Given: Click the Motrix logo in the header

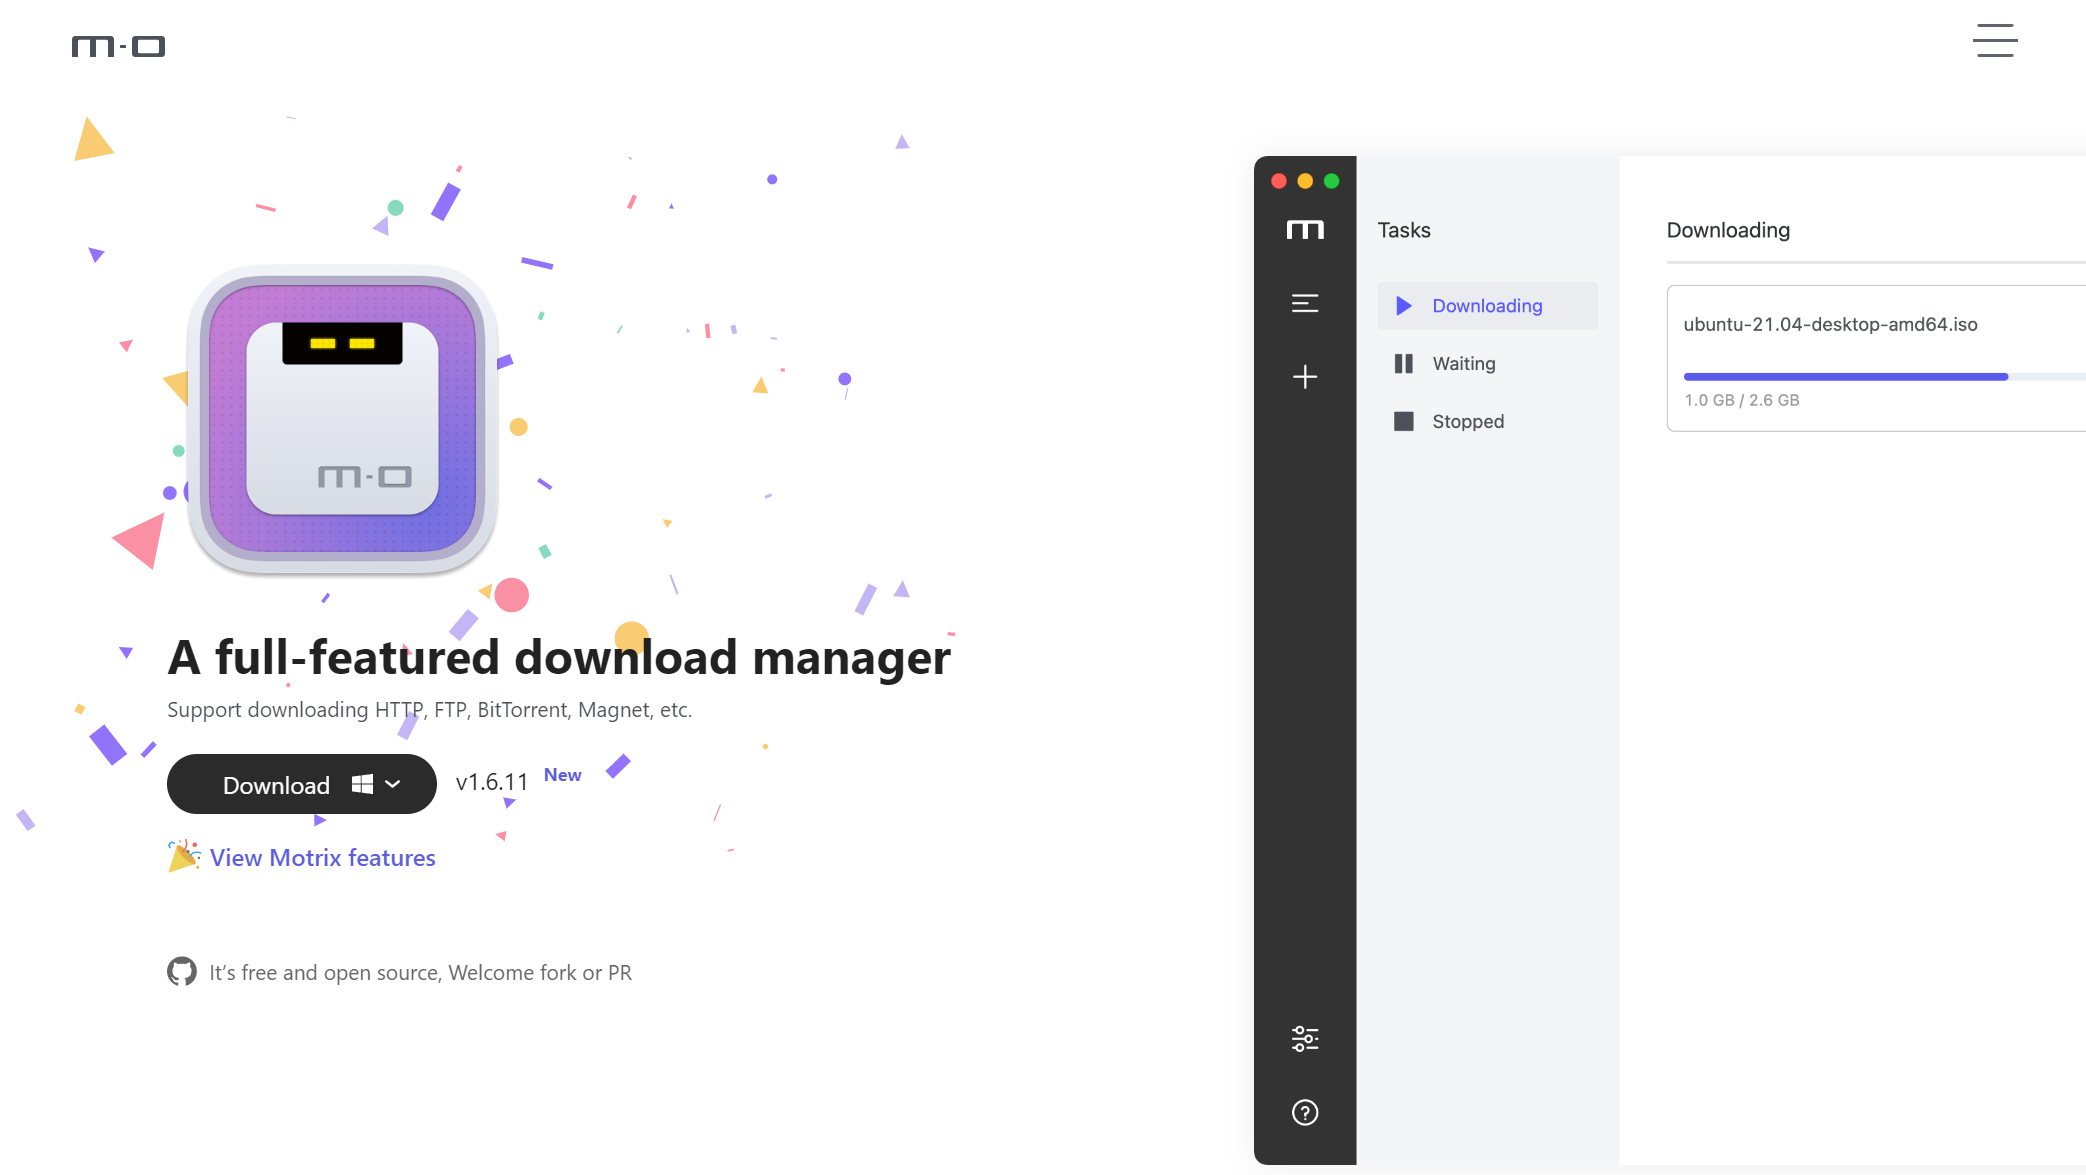Looking at the screenshot, I should [118, 46].
